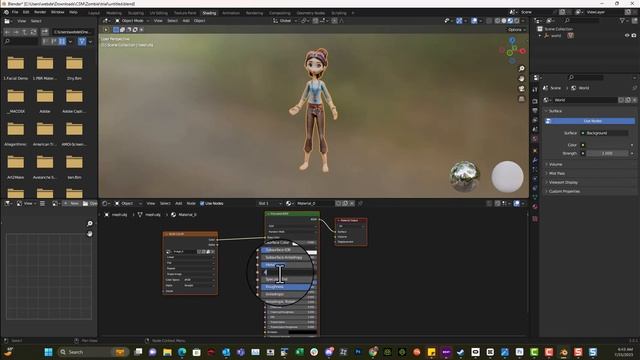Switch to the Layout workspace tab
640x360 pixels.
tap(94, 13)
